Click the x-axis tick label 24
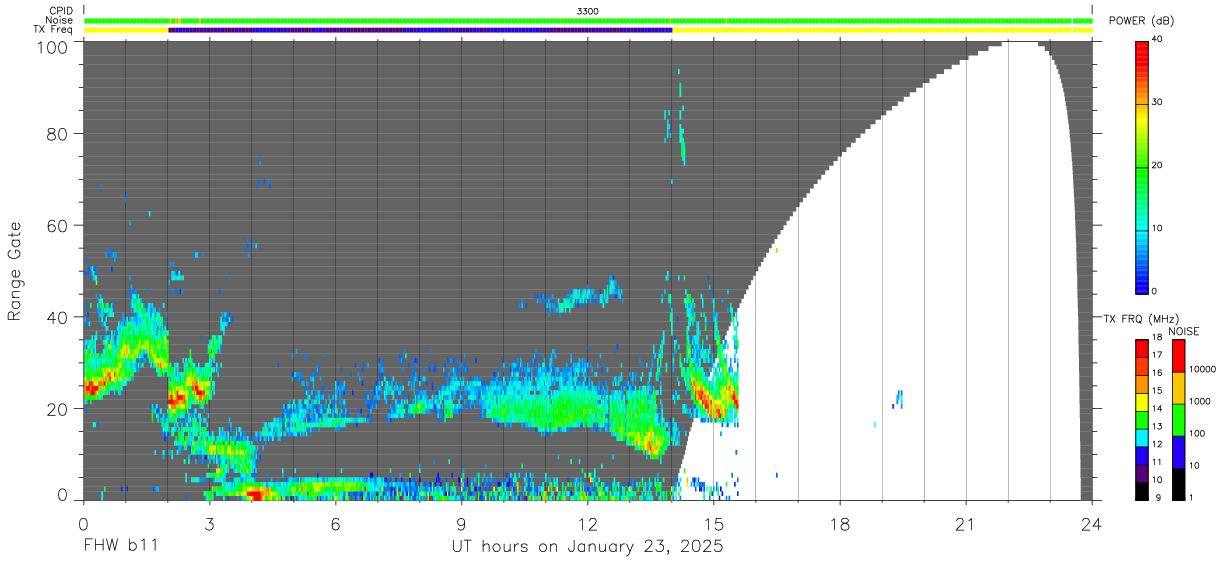This screenshot has height=567, width=1228. 1092,524
